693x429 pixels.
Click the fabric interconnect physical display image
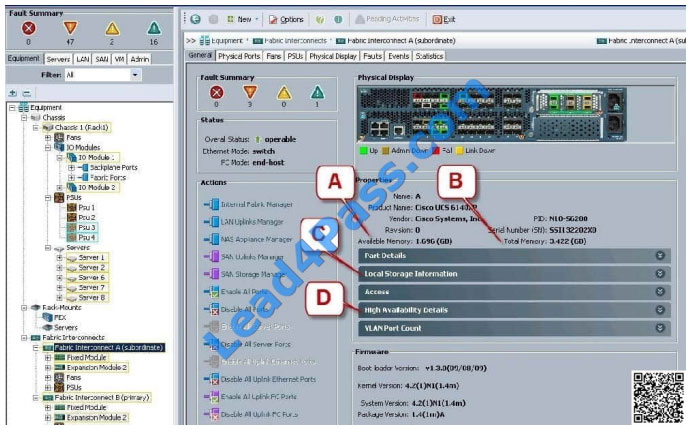(492, 114)
